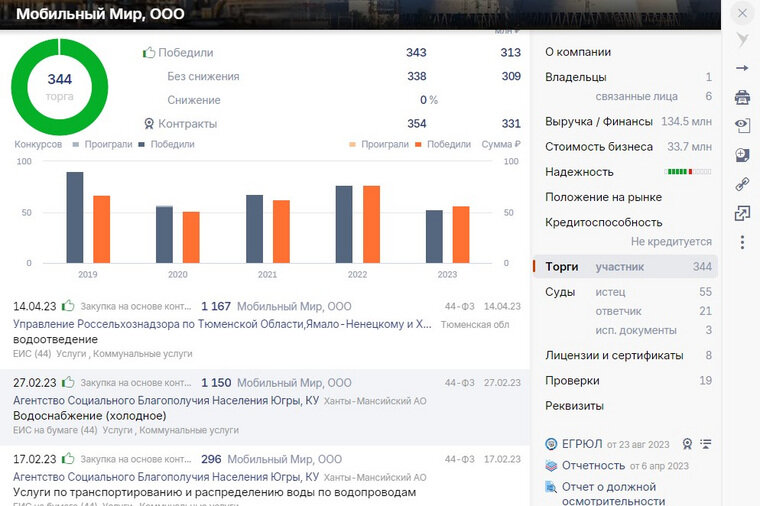
Task: Open ЕГРЮЛ extract from 23 авг 2023
Action: [x=616, y=444]
